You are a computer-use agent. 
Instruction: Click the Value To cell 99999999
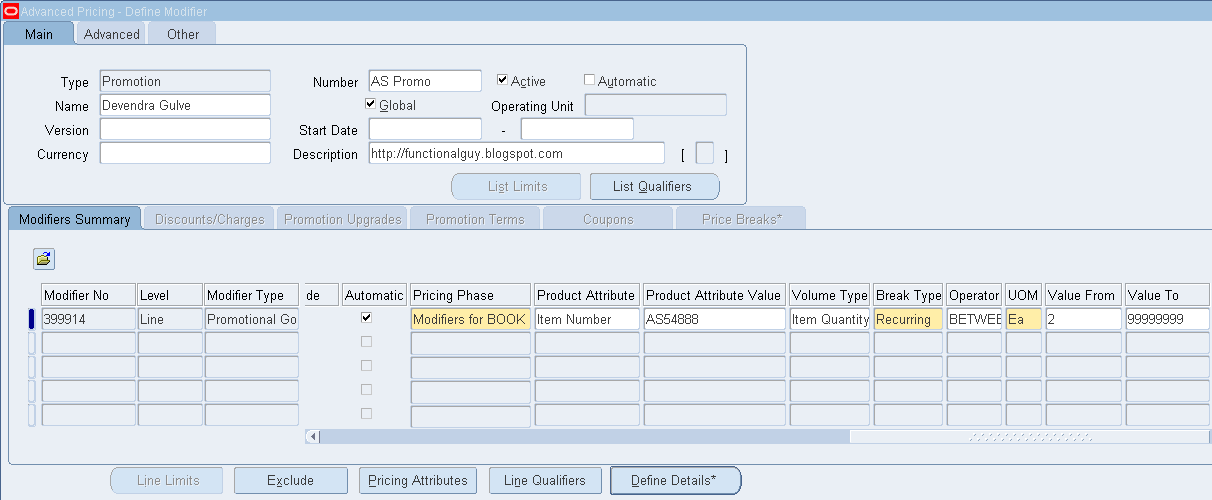point(1168,319)
